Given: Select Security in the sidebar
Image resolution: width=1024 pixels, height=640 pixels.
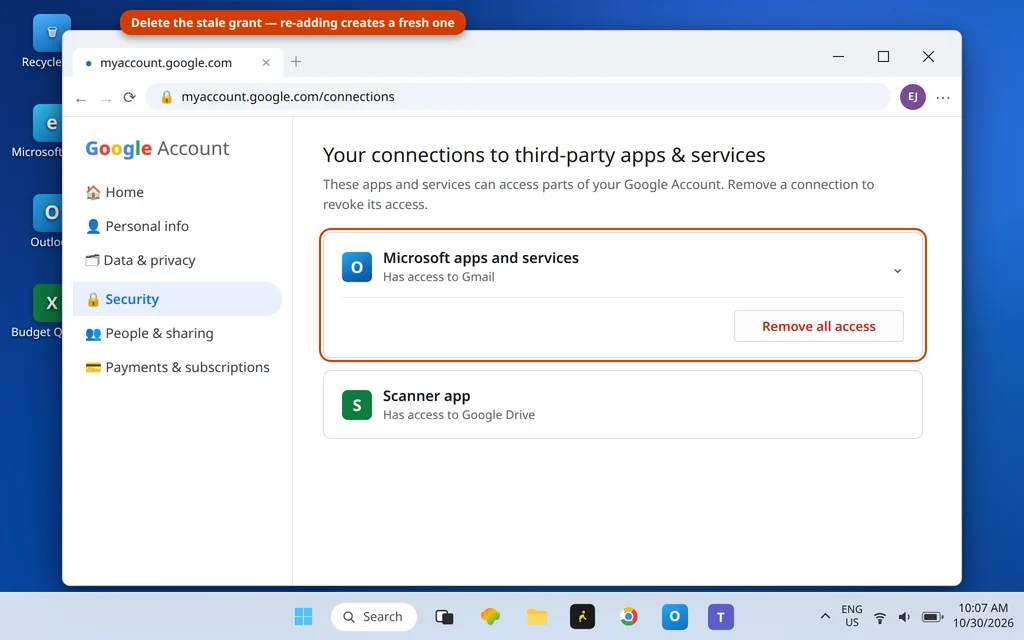Looking at the screenshot, I should click(x=177, y=299).
